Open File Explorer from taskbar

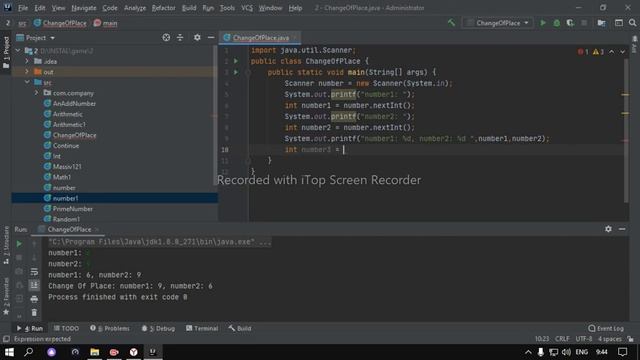point(94,352)
